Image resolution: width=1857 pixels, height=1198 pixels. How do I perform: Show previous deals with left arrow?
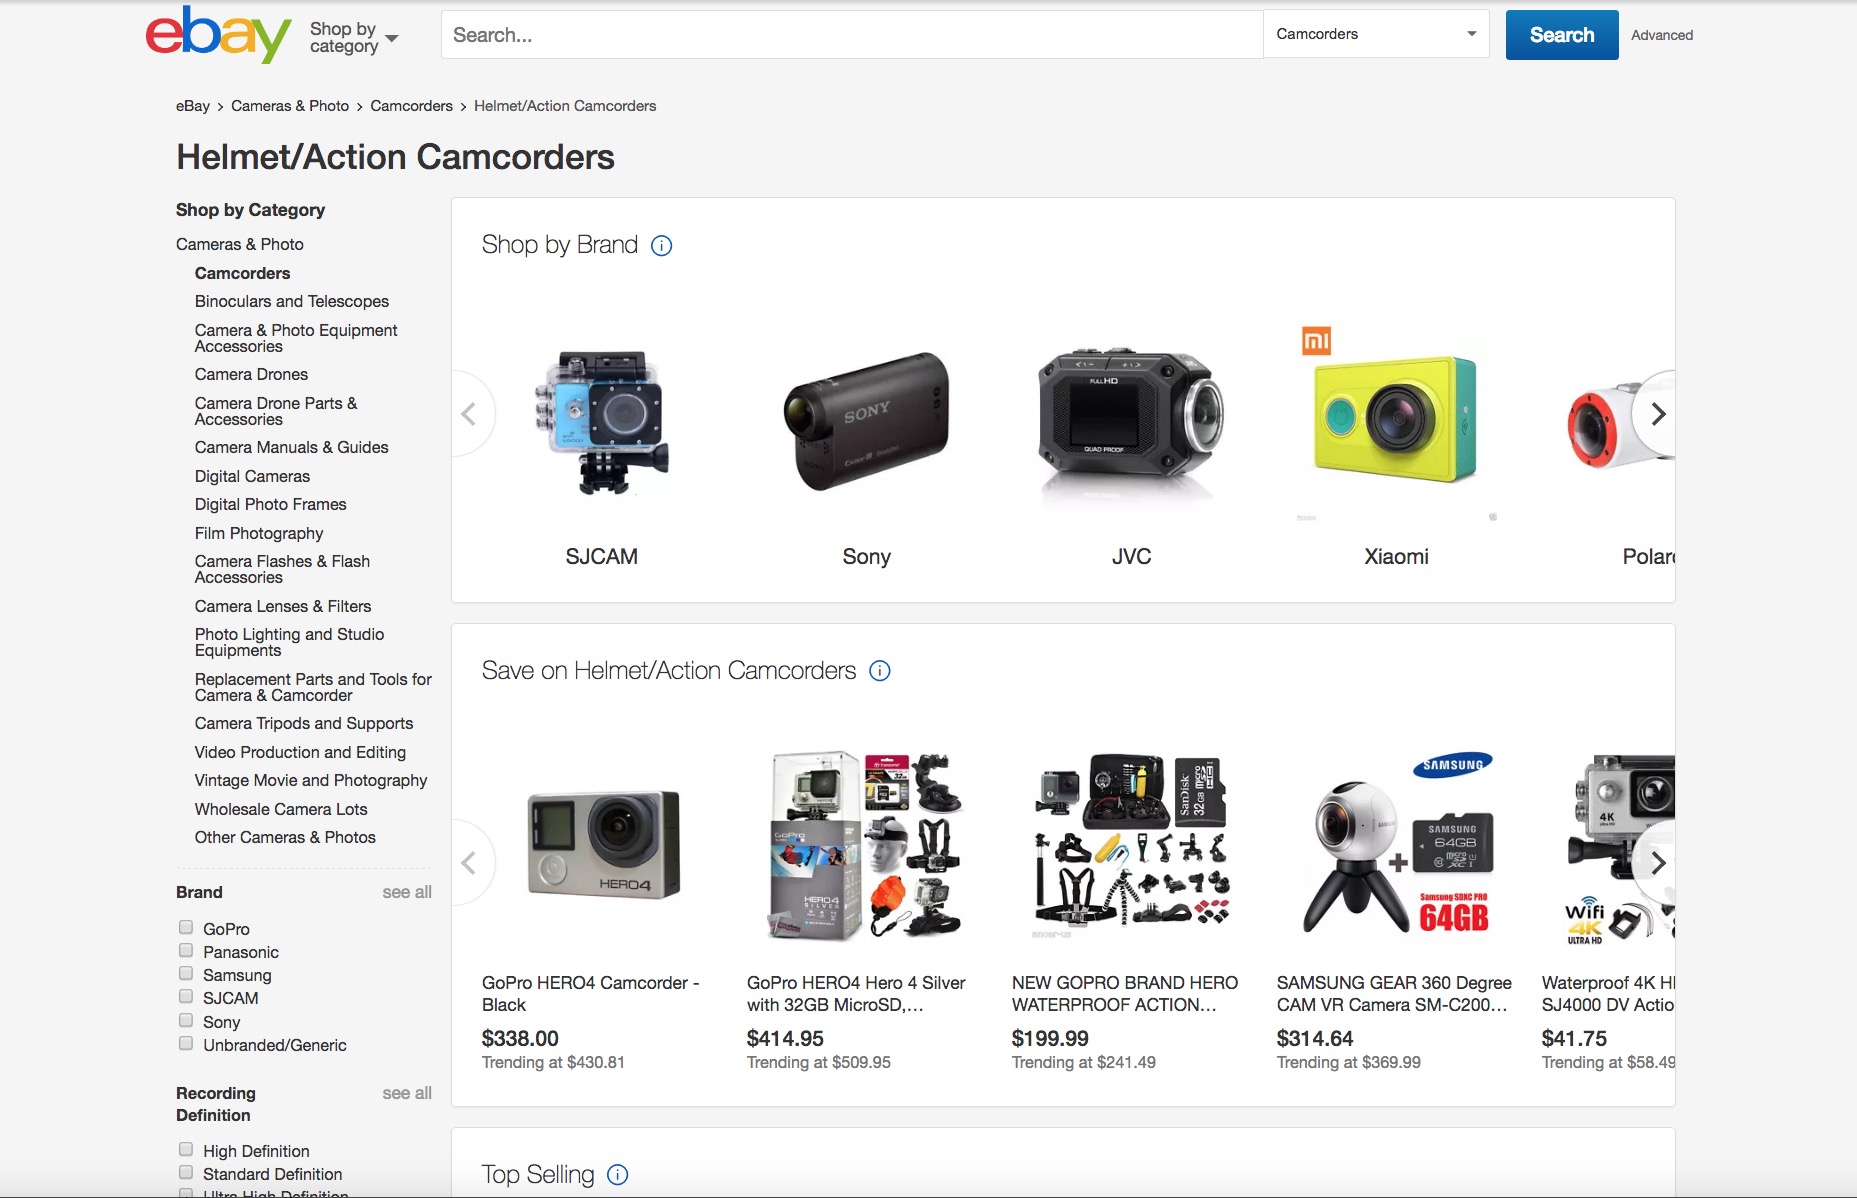pos(471,863)
